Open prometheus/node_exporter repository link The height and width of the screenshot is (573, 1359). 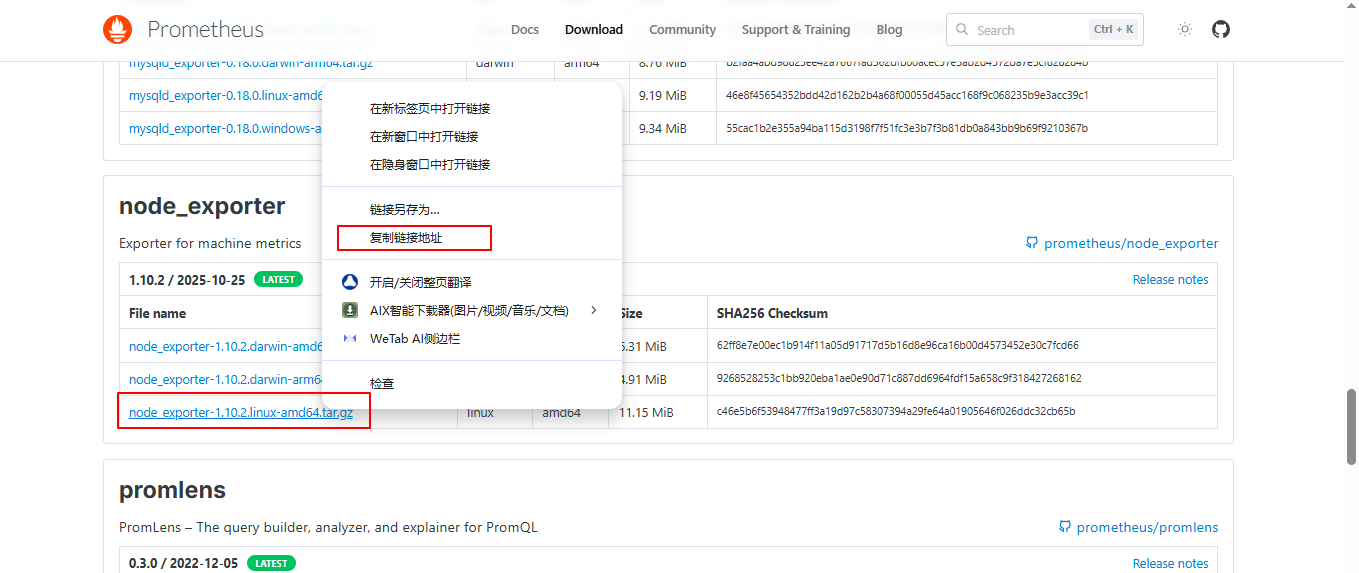click(x=1131, y=243)
